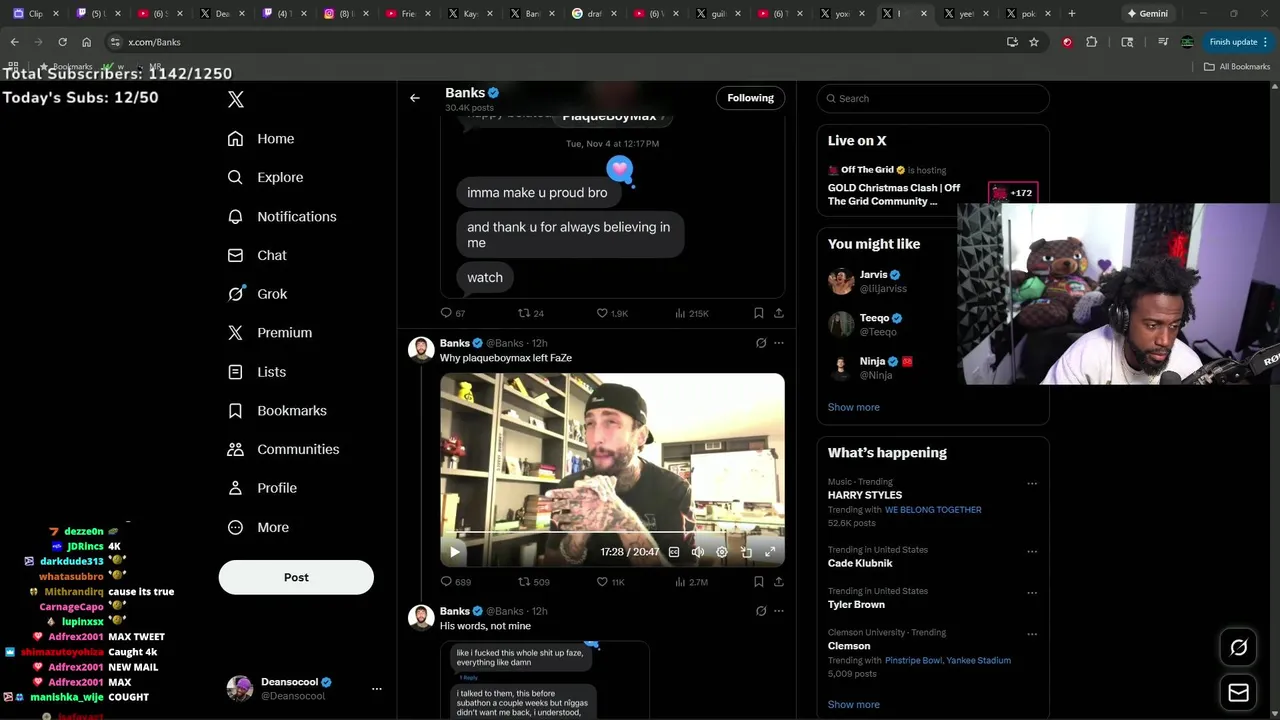1280x720 pixels.
Task: Bookmark this page with star icon
Action: (x=1034, y=42)
